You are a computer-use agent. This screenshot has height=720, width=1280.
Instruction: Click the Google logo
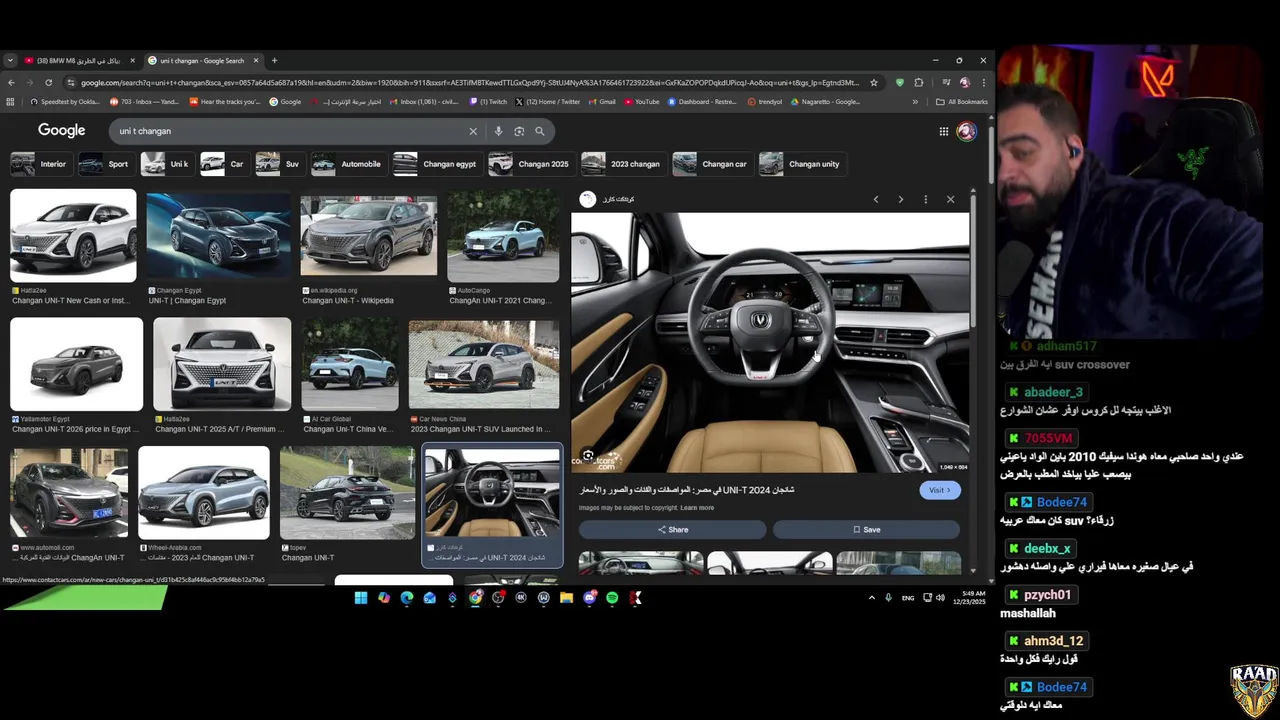[62, 130]
